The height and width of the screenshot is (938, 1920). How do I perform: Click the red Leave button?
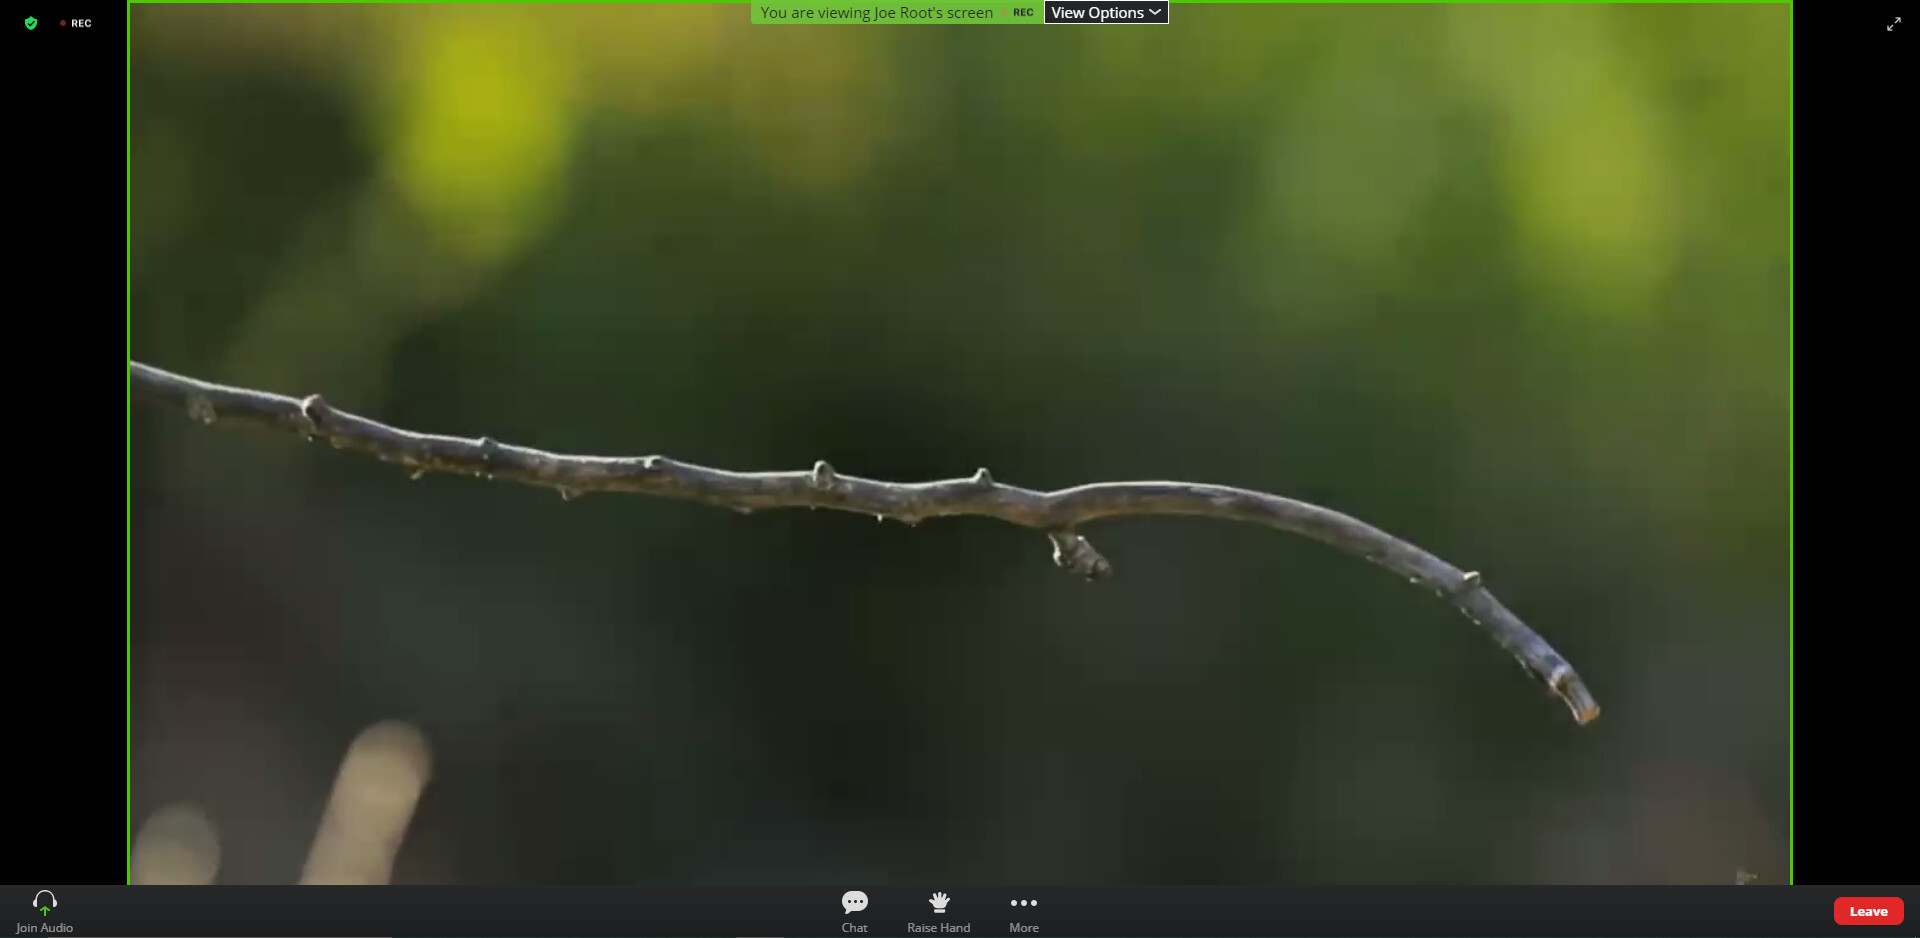point(1868,911)
